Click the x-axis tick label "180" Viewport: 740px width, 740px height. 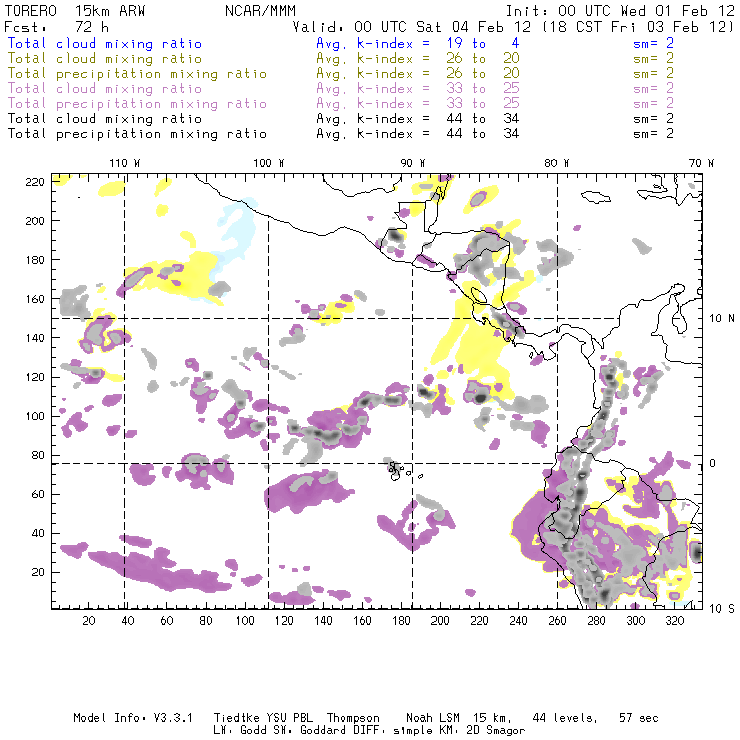click(401, 621)
